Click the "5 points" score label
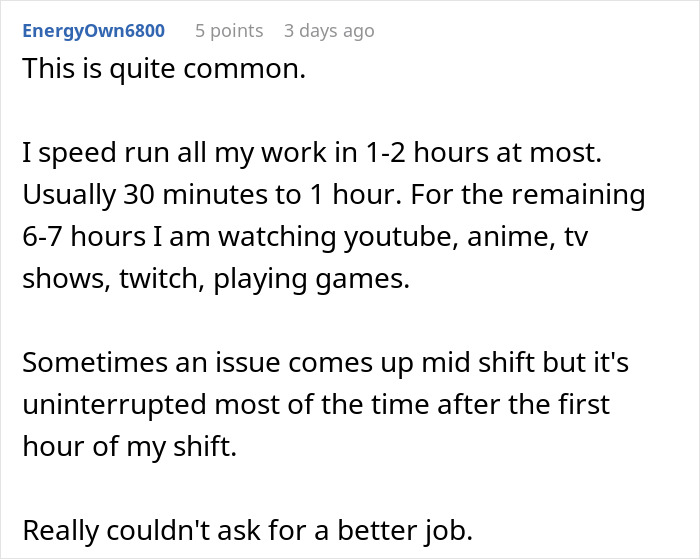Screen dimensions: 700x559 229,31
